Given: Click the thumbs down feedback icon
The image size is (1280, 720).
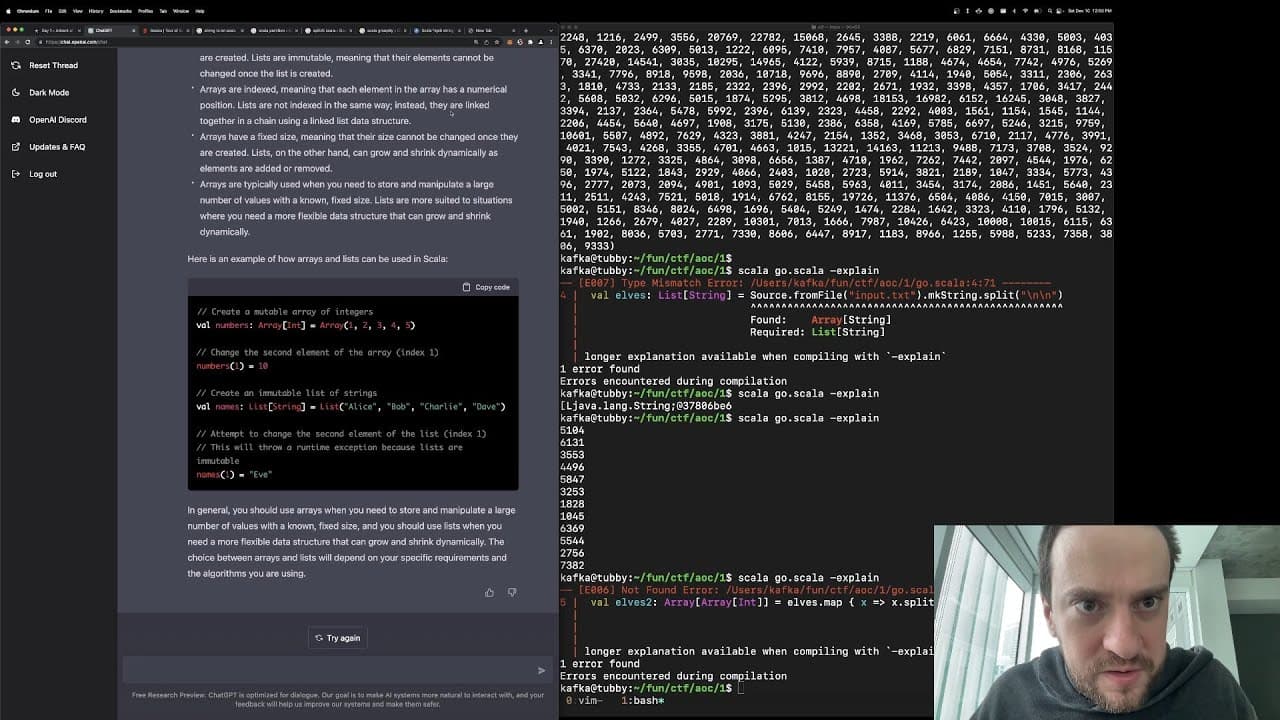Looking at the screenshot, I should pos(511,592).
